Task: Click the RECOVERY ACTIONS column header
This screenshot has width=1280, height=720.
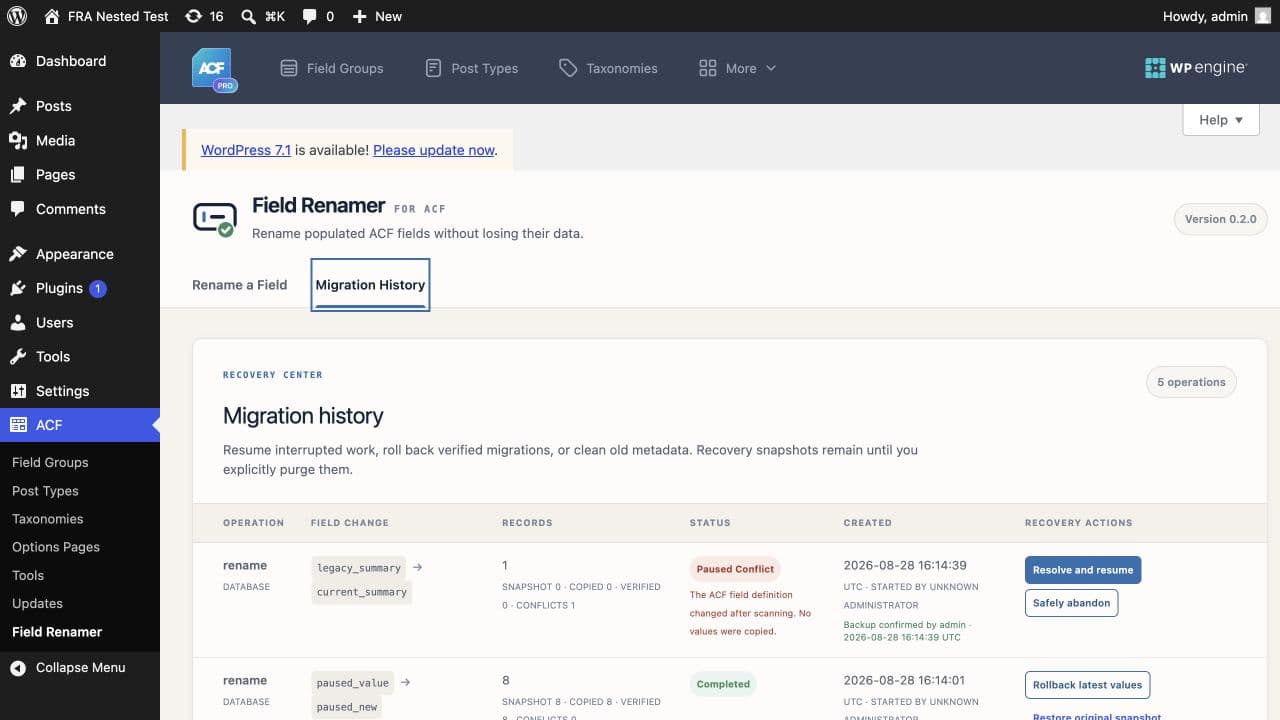Action: tap(1078, 523)
